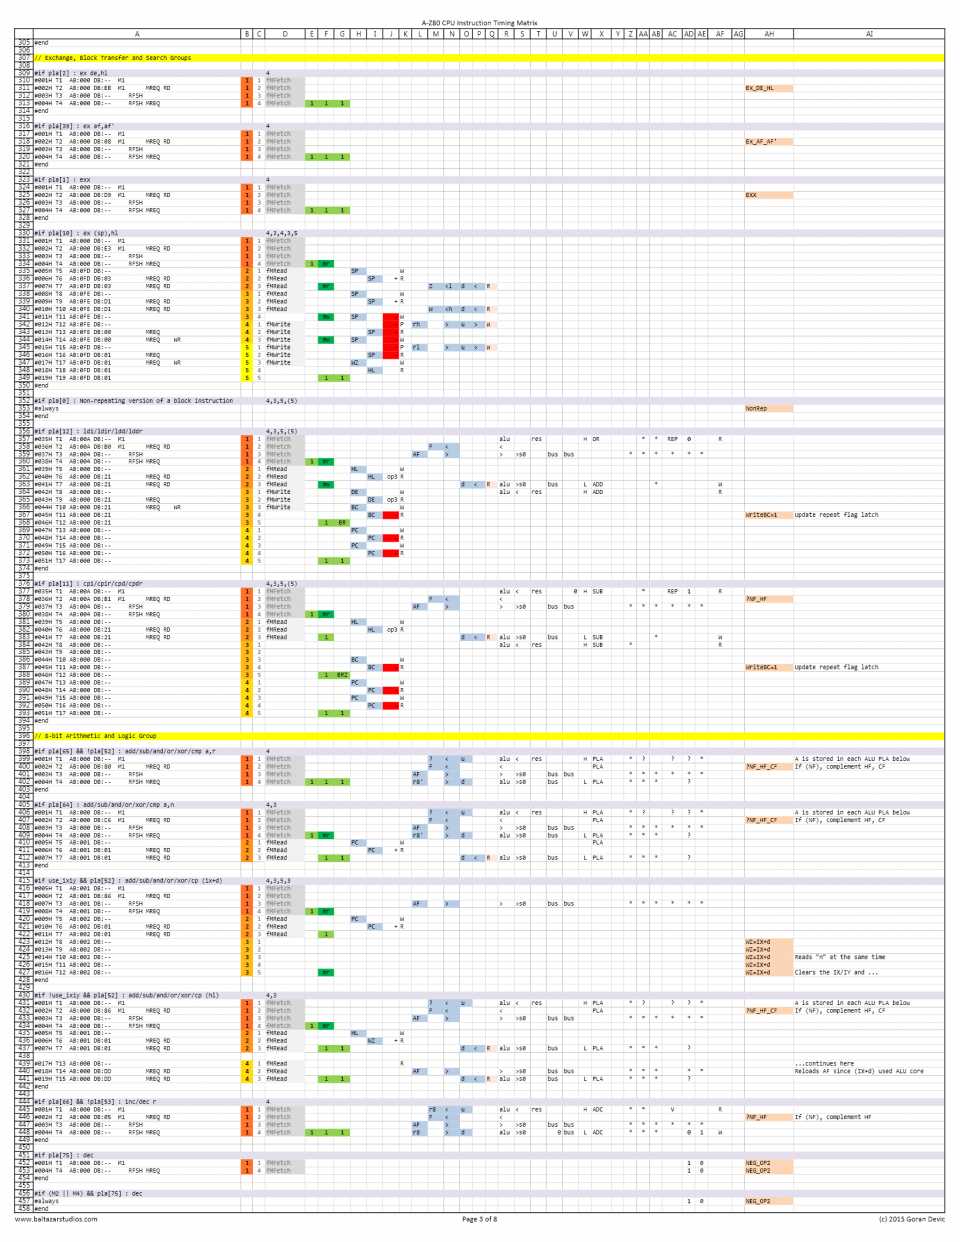Select the NonRep cell in column AH

click(768, 408)
